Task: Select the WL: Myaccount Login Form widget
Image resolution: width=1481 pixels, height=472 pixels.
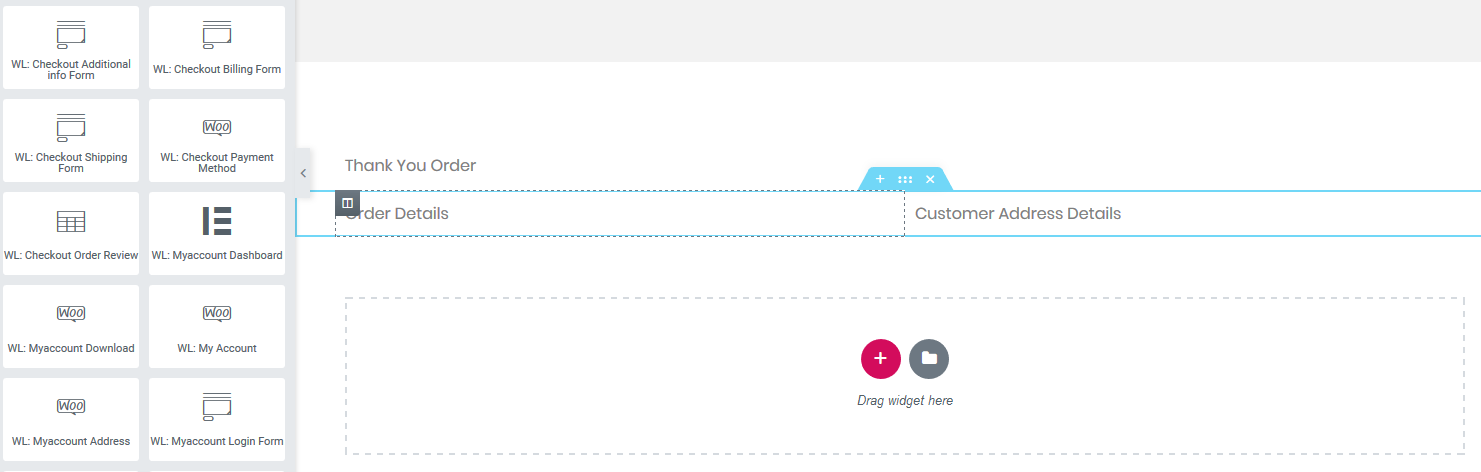Action: click(x=217, y=419)
